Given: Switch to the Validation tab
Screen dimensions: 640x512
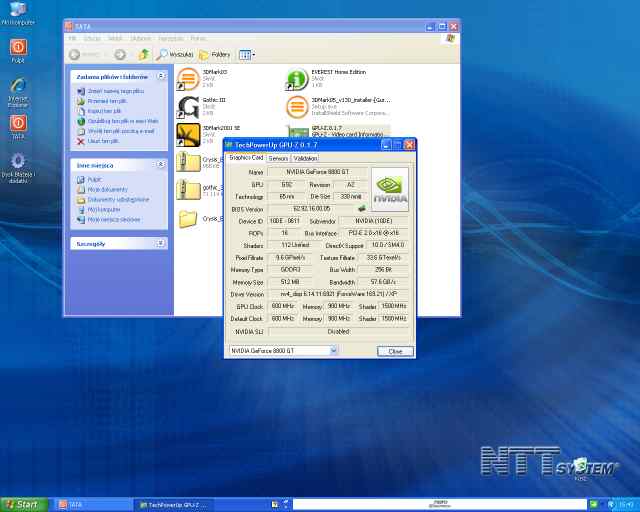Looking at the screenshot, I should point(305,158).
